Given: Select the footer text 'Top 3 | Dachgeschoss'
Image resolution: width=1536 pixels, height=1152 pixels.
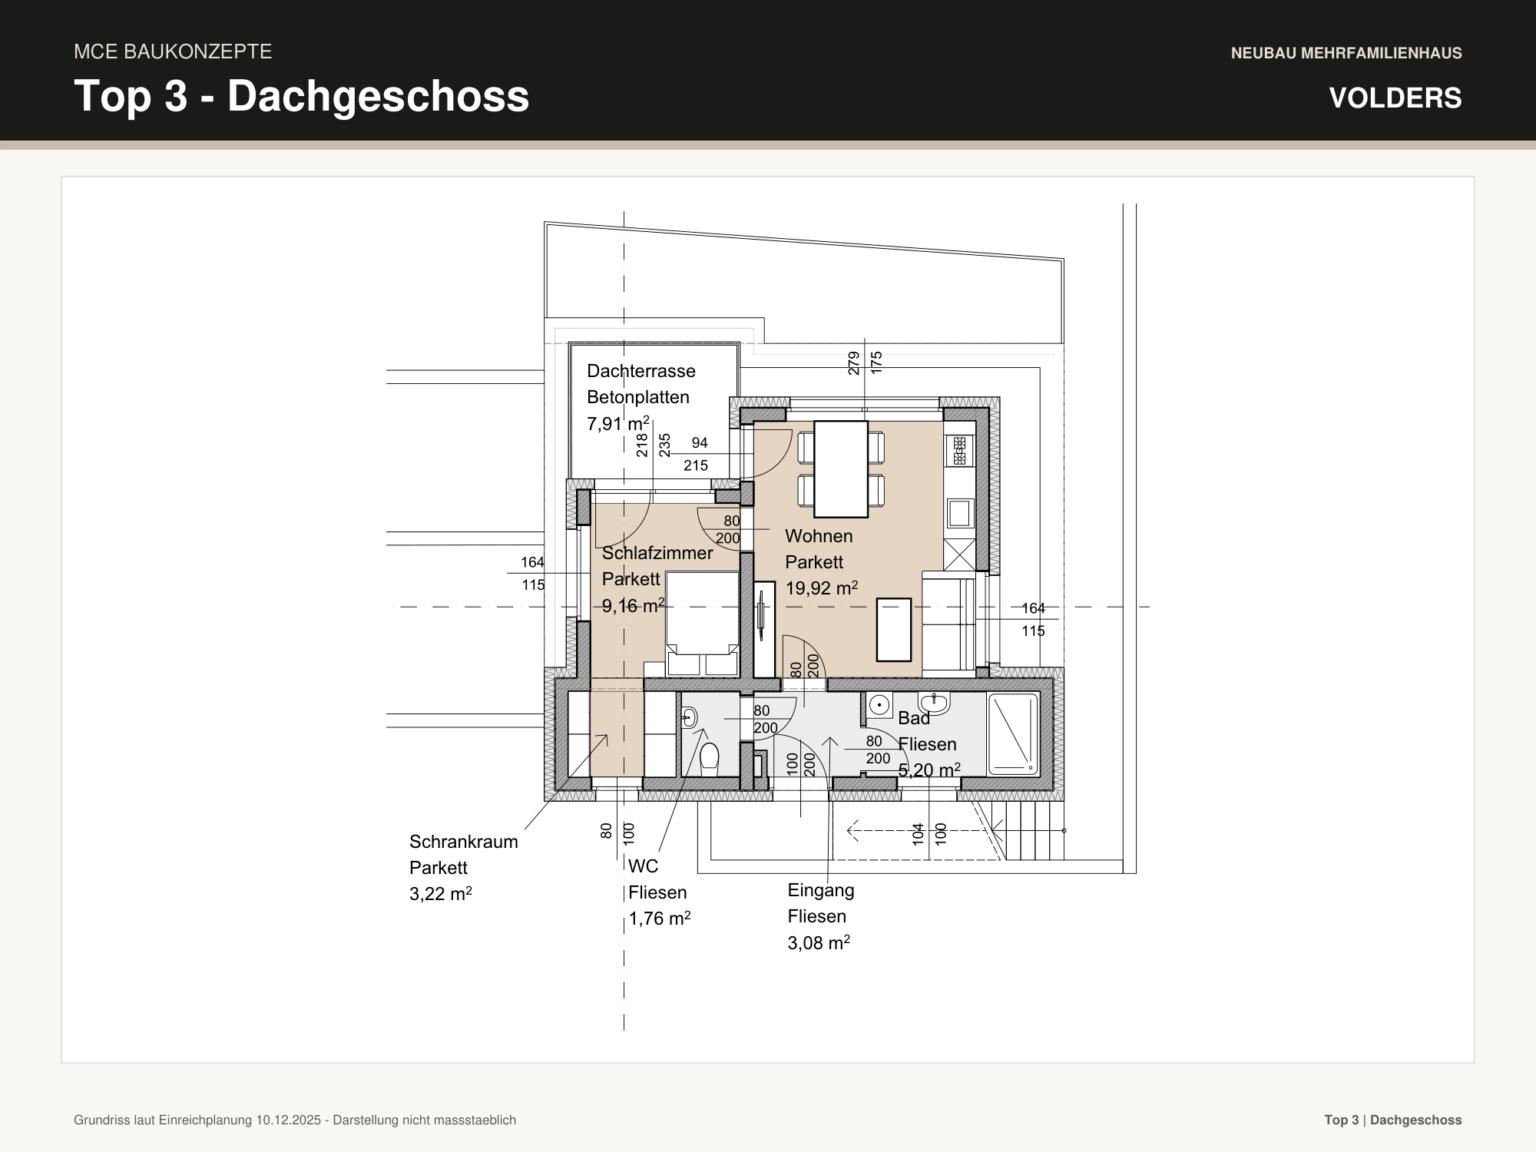Looking at the screenshot, I should 1393,1120.
